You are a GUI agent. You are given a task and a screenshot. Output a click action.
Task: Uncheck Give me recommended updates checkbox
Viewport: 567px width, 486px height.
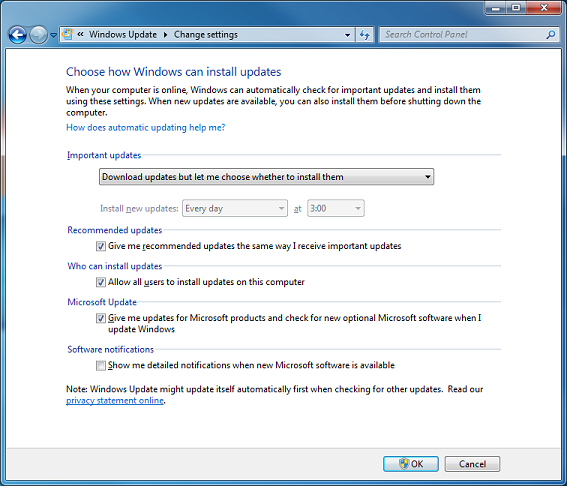(x=101, y=246)
